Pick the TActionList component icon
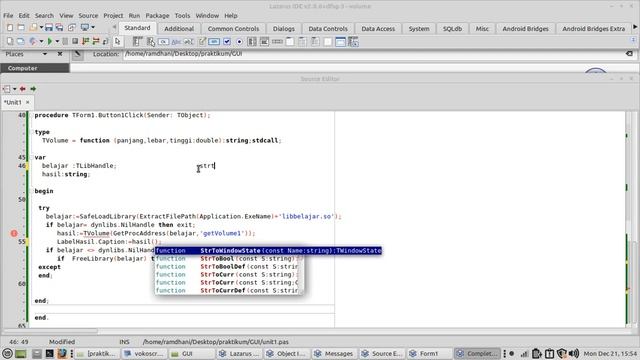Viewport: 640px width, 360px height. coord(353,41)
